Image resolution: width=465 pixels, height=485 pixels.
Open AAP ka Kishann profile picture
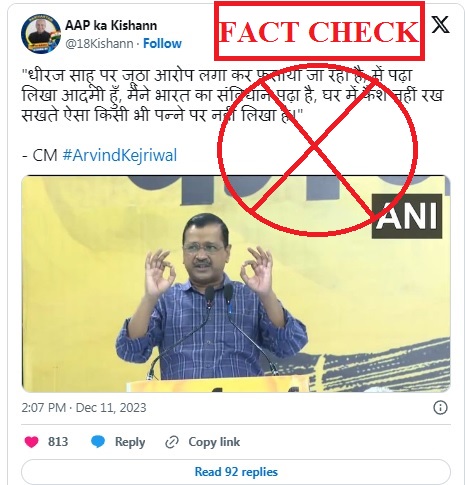[x=41, y=34]
